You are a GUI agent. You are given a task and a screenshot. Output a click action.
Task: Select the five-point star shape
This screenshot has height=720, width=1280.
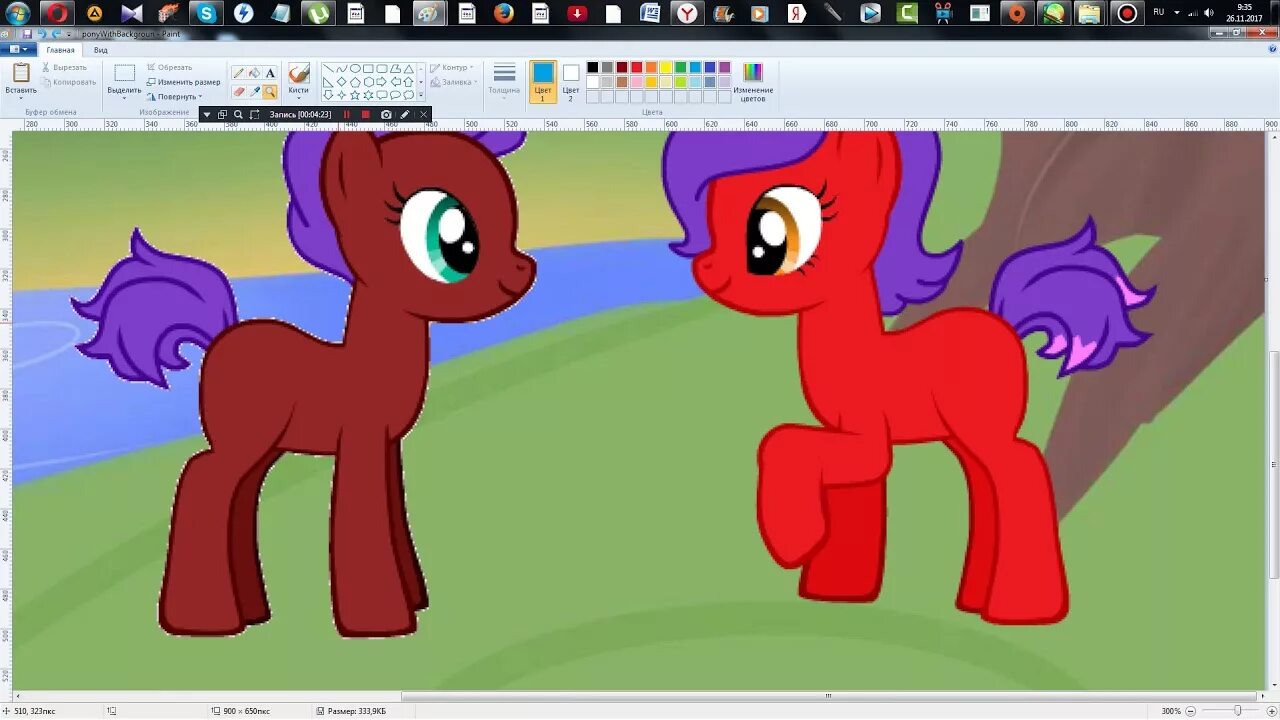point(355,95)
